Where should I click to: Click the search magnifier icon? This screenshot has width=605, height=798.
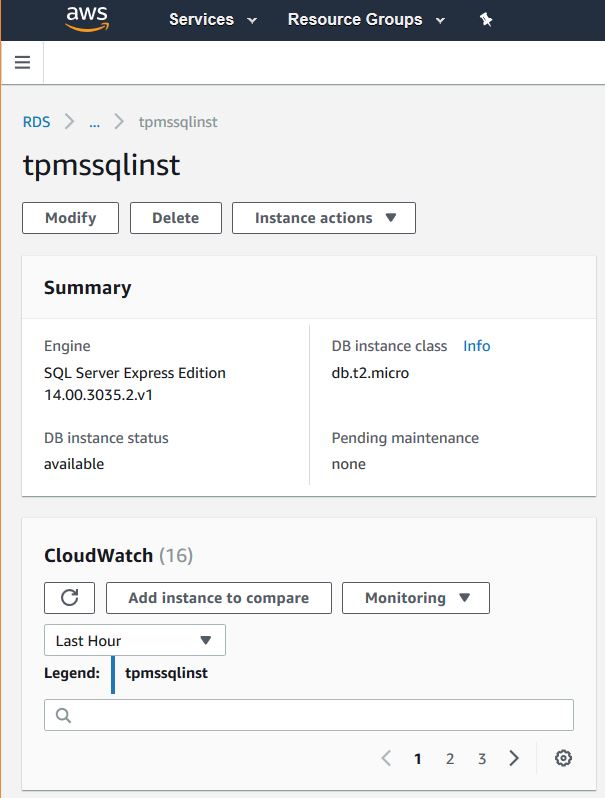point(63,715)
